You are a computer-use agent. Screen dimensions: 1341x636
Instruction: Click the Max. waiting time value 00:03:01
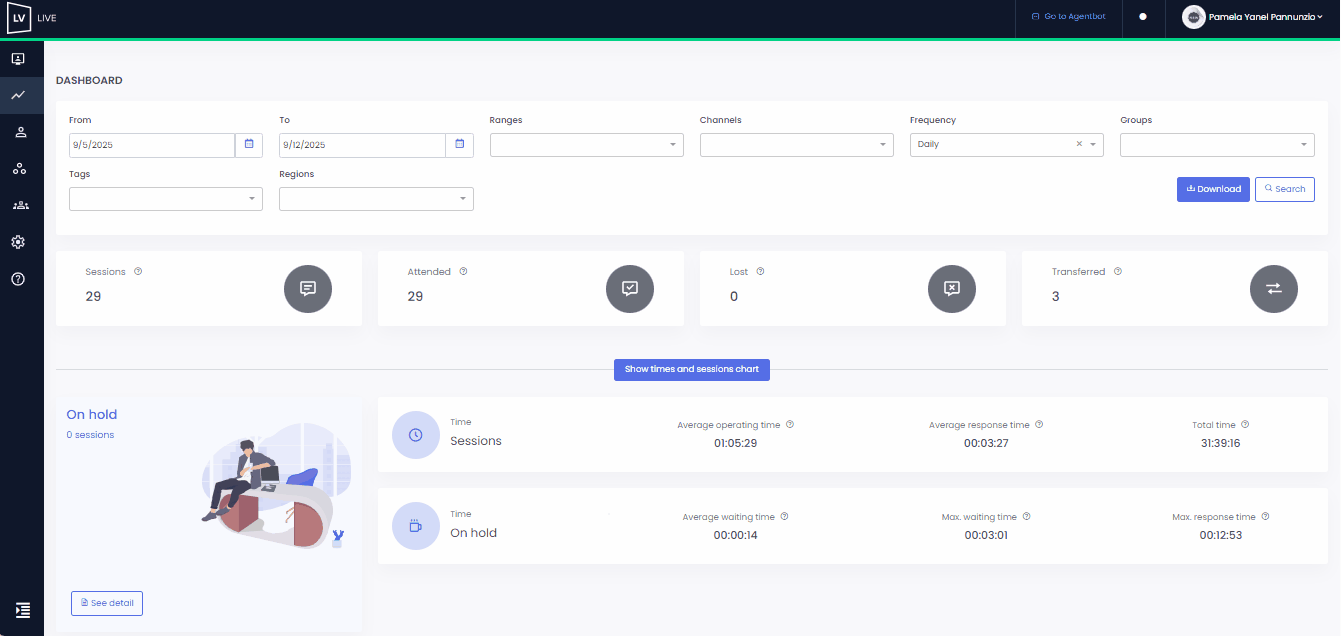985,535
